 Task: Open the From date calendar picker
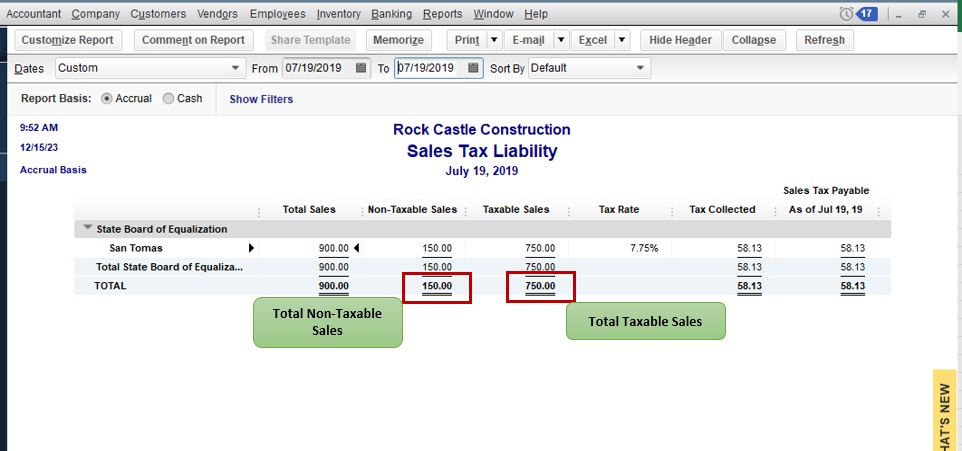pyautogui.click(x=361, y=68)
